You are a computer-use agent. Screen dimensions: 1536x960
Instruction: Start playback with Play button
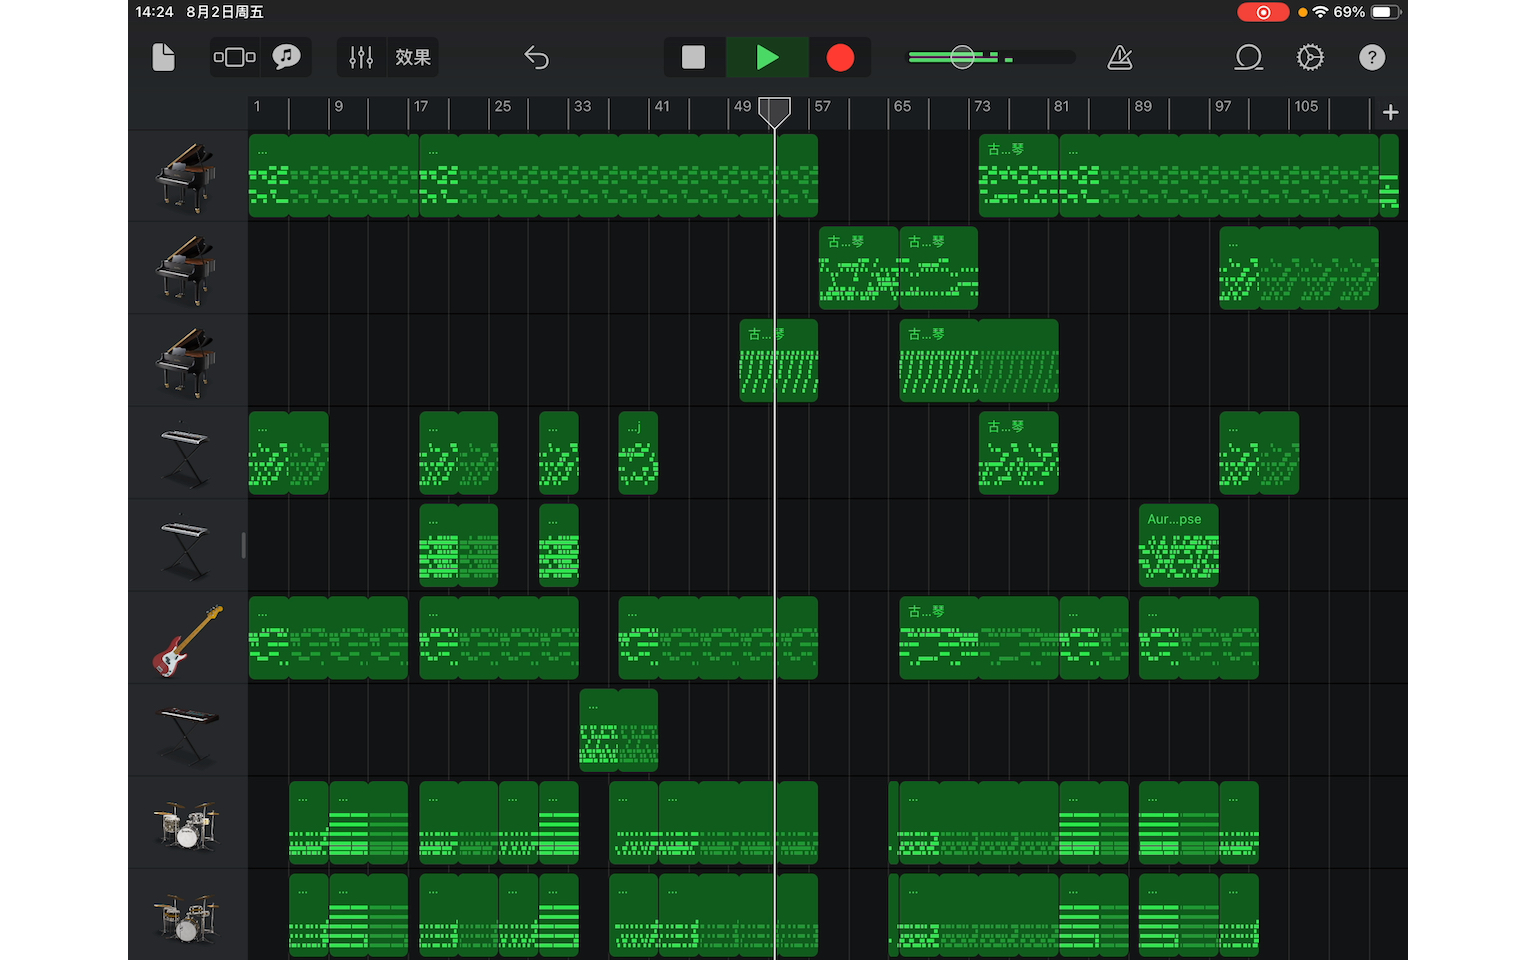tap(767, 57)
